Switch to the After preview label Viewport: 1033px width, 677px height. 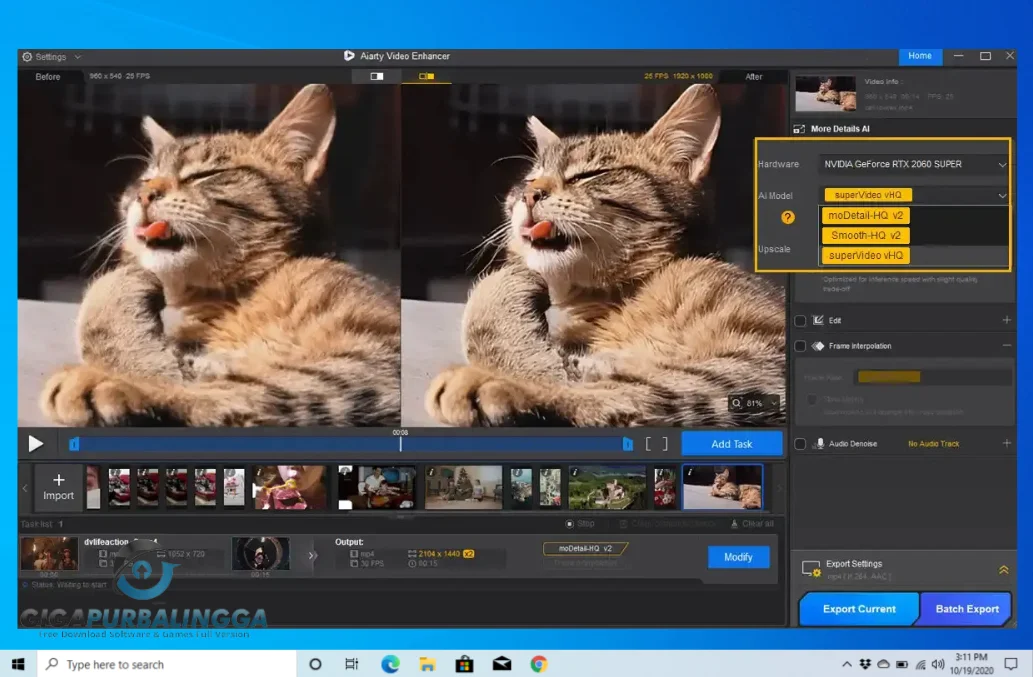pyautogui.click(x=754, y=77)
